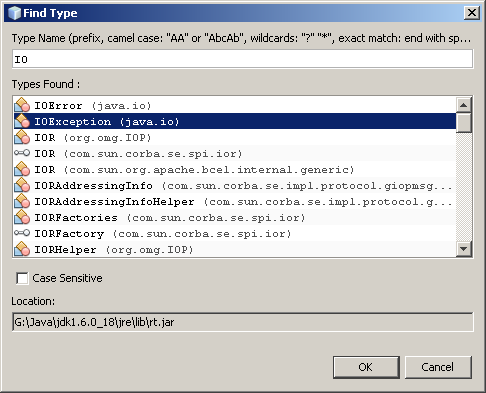Click the scrollbar up arrow in types list
Screen dimensions: 486x393
coord(464,105)
